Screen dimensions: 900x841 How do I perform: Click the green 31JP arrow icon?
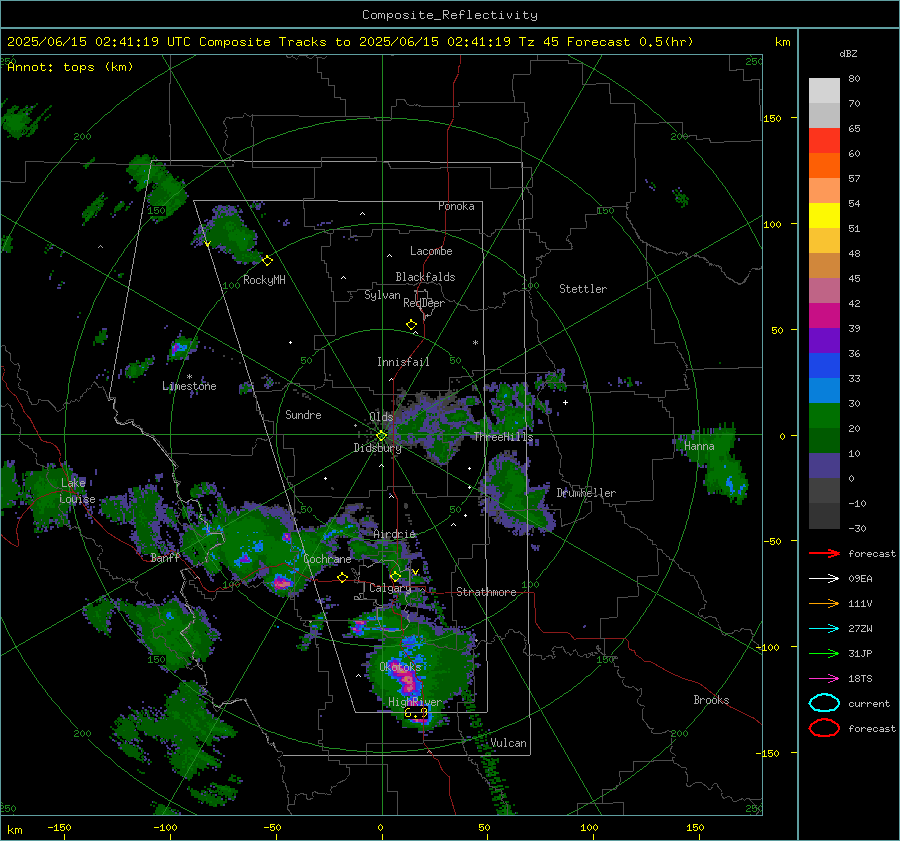click(x=824, y=653)
